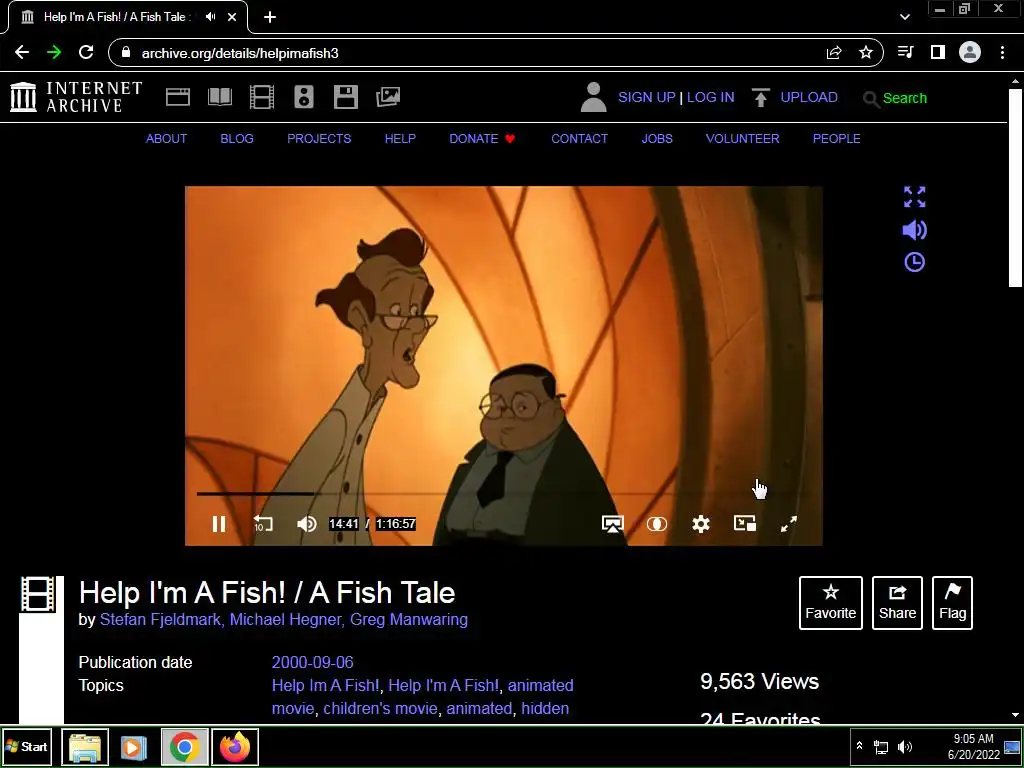The width and height of the screenshot is (1024, 768).
Task: Click the blue speaker icon beside player
Action: pyautogui.click(x=914, y=230)
